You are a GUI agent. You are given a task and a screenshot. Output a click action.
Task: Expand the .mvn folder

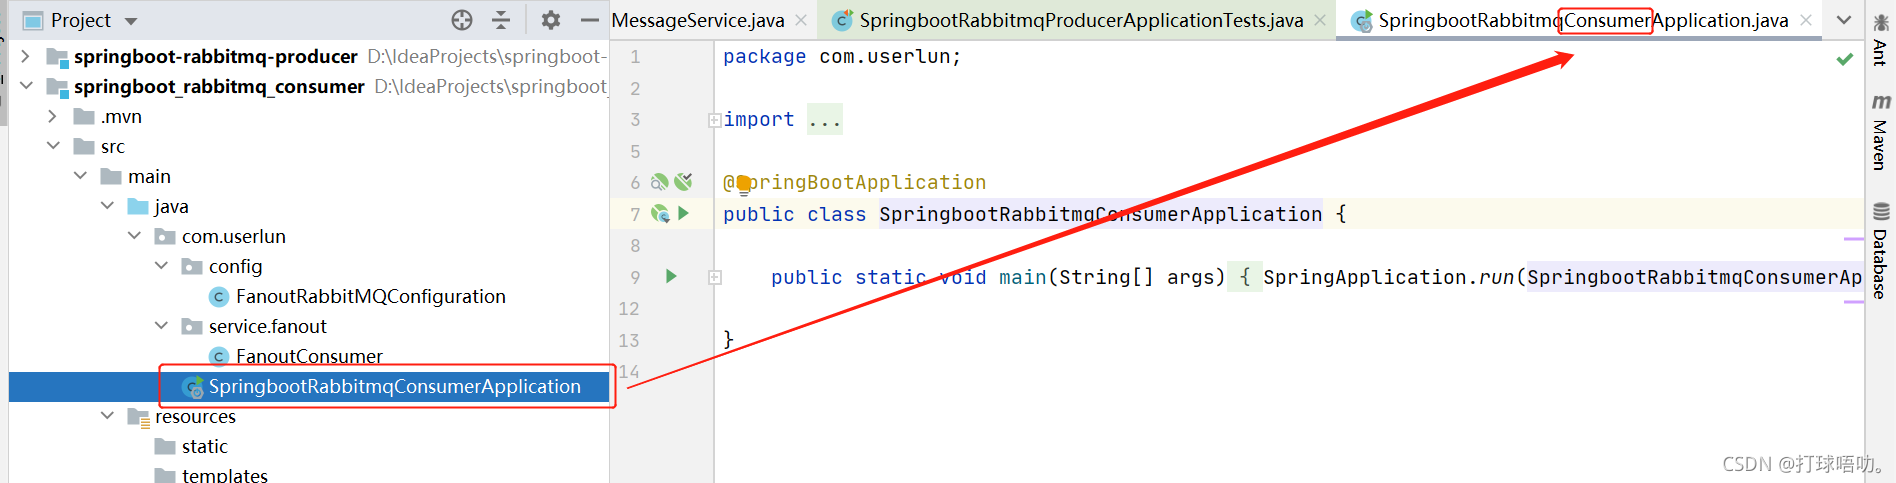pyautogui.click(x=53, y=116)
